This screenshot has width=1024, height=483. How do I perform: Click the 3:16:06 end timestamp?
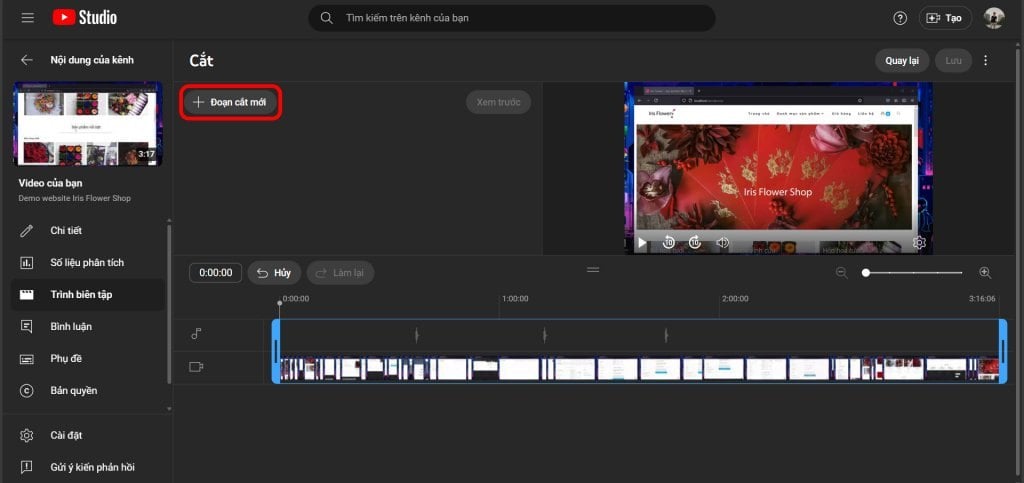click(x=982, y=299)
